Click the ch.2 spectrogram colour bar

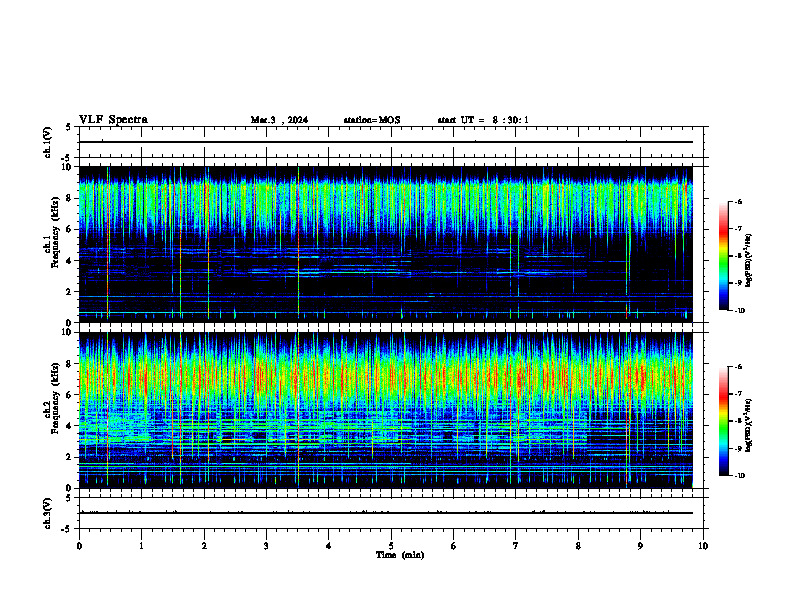click(723, 421)
